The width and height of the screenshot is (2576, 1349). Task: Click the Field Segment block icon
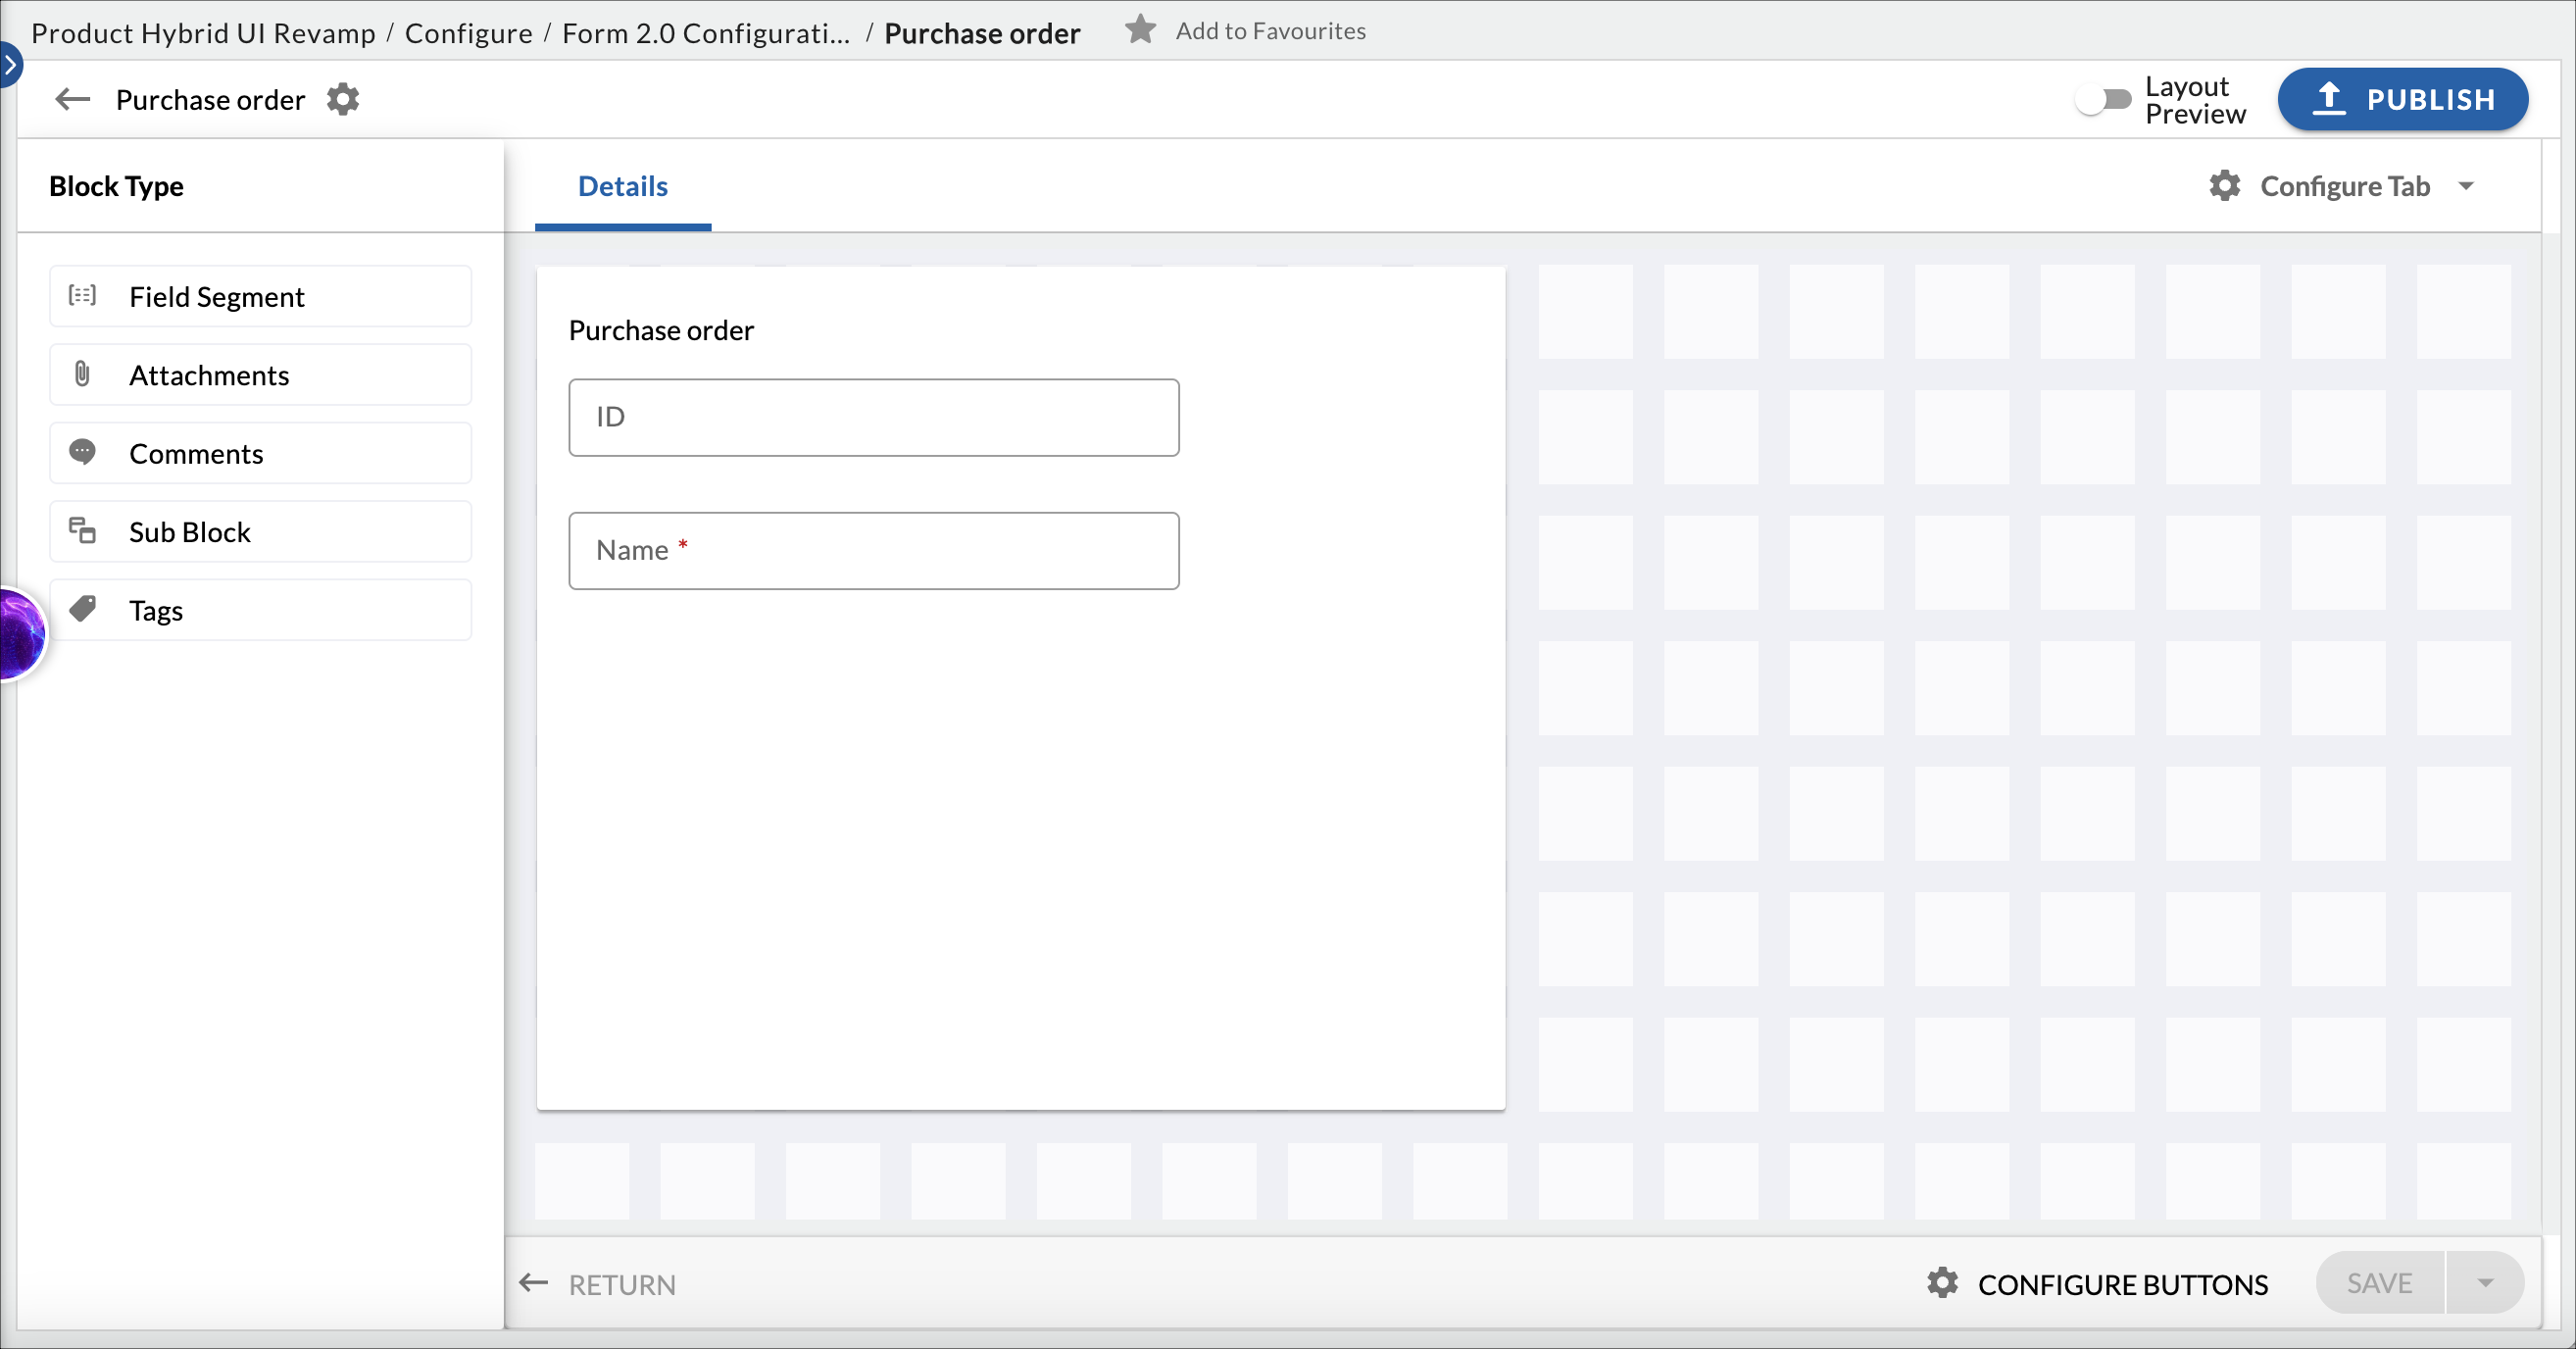82,295
